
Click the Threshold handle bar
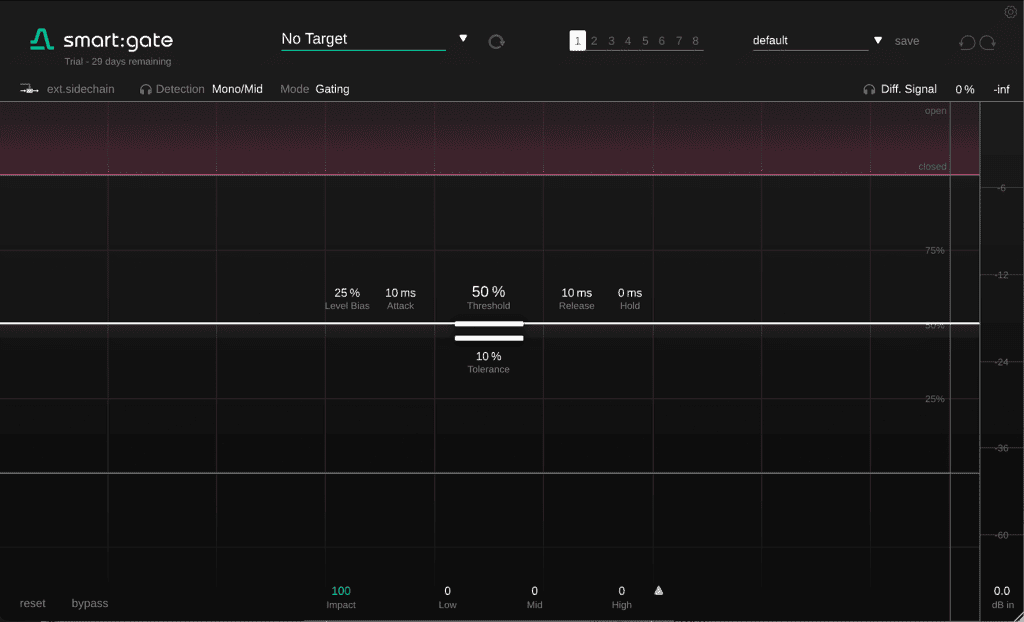(x=489, y=324)
